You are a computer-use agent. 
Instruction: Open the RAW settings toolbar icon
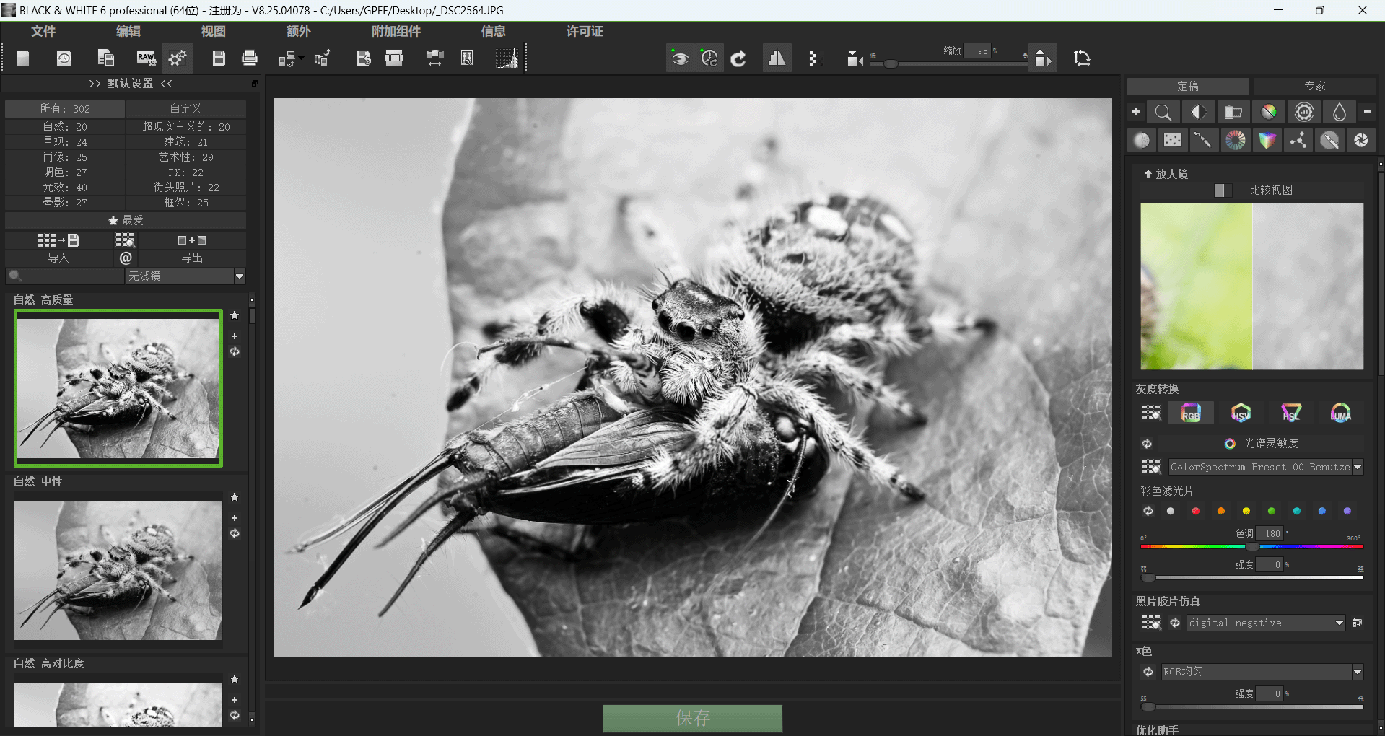(146, 59)
